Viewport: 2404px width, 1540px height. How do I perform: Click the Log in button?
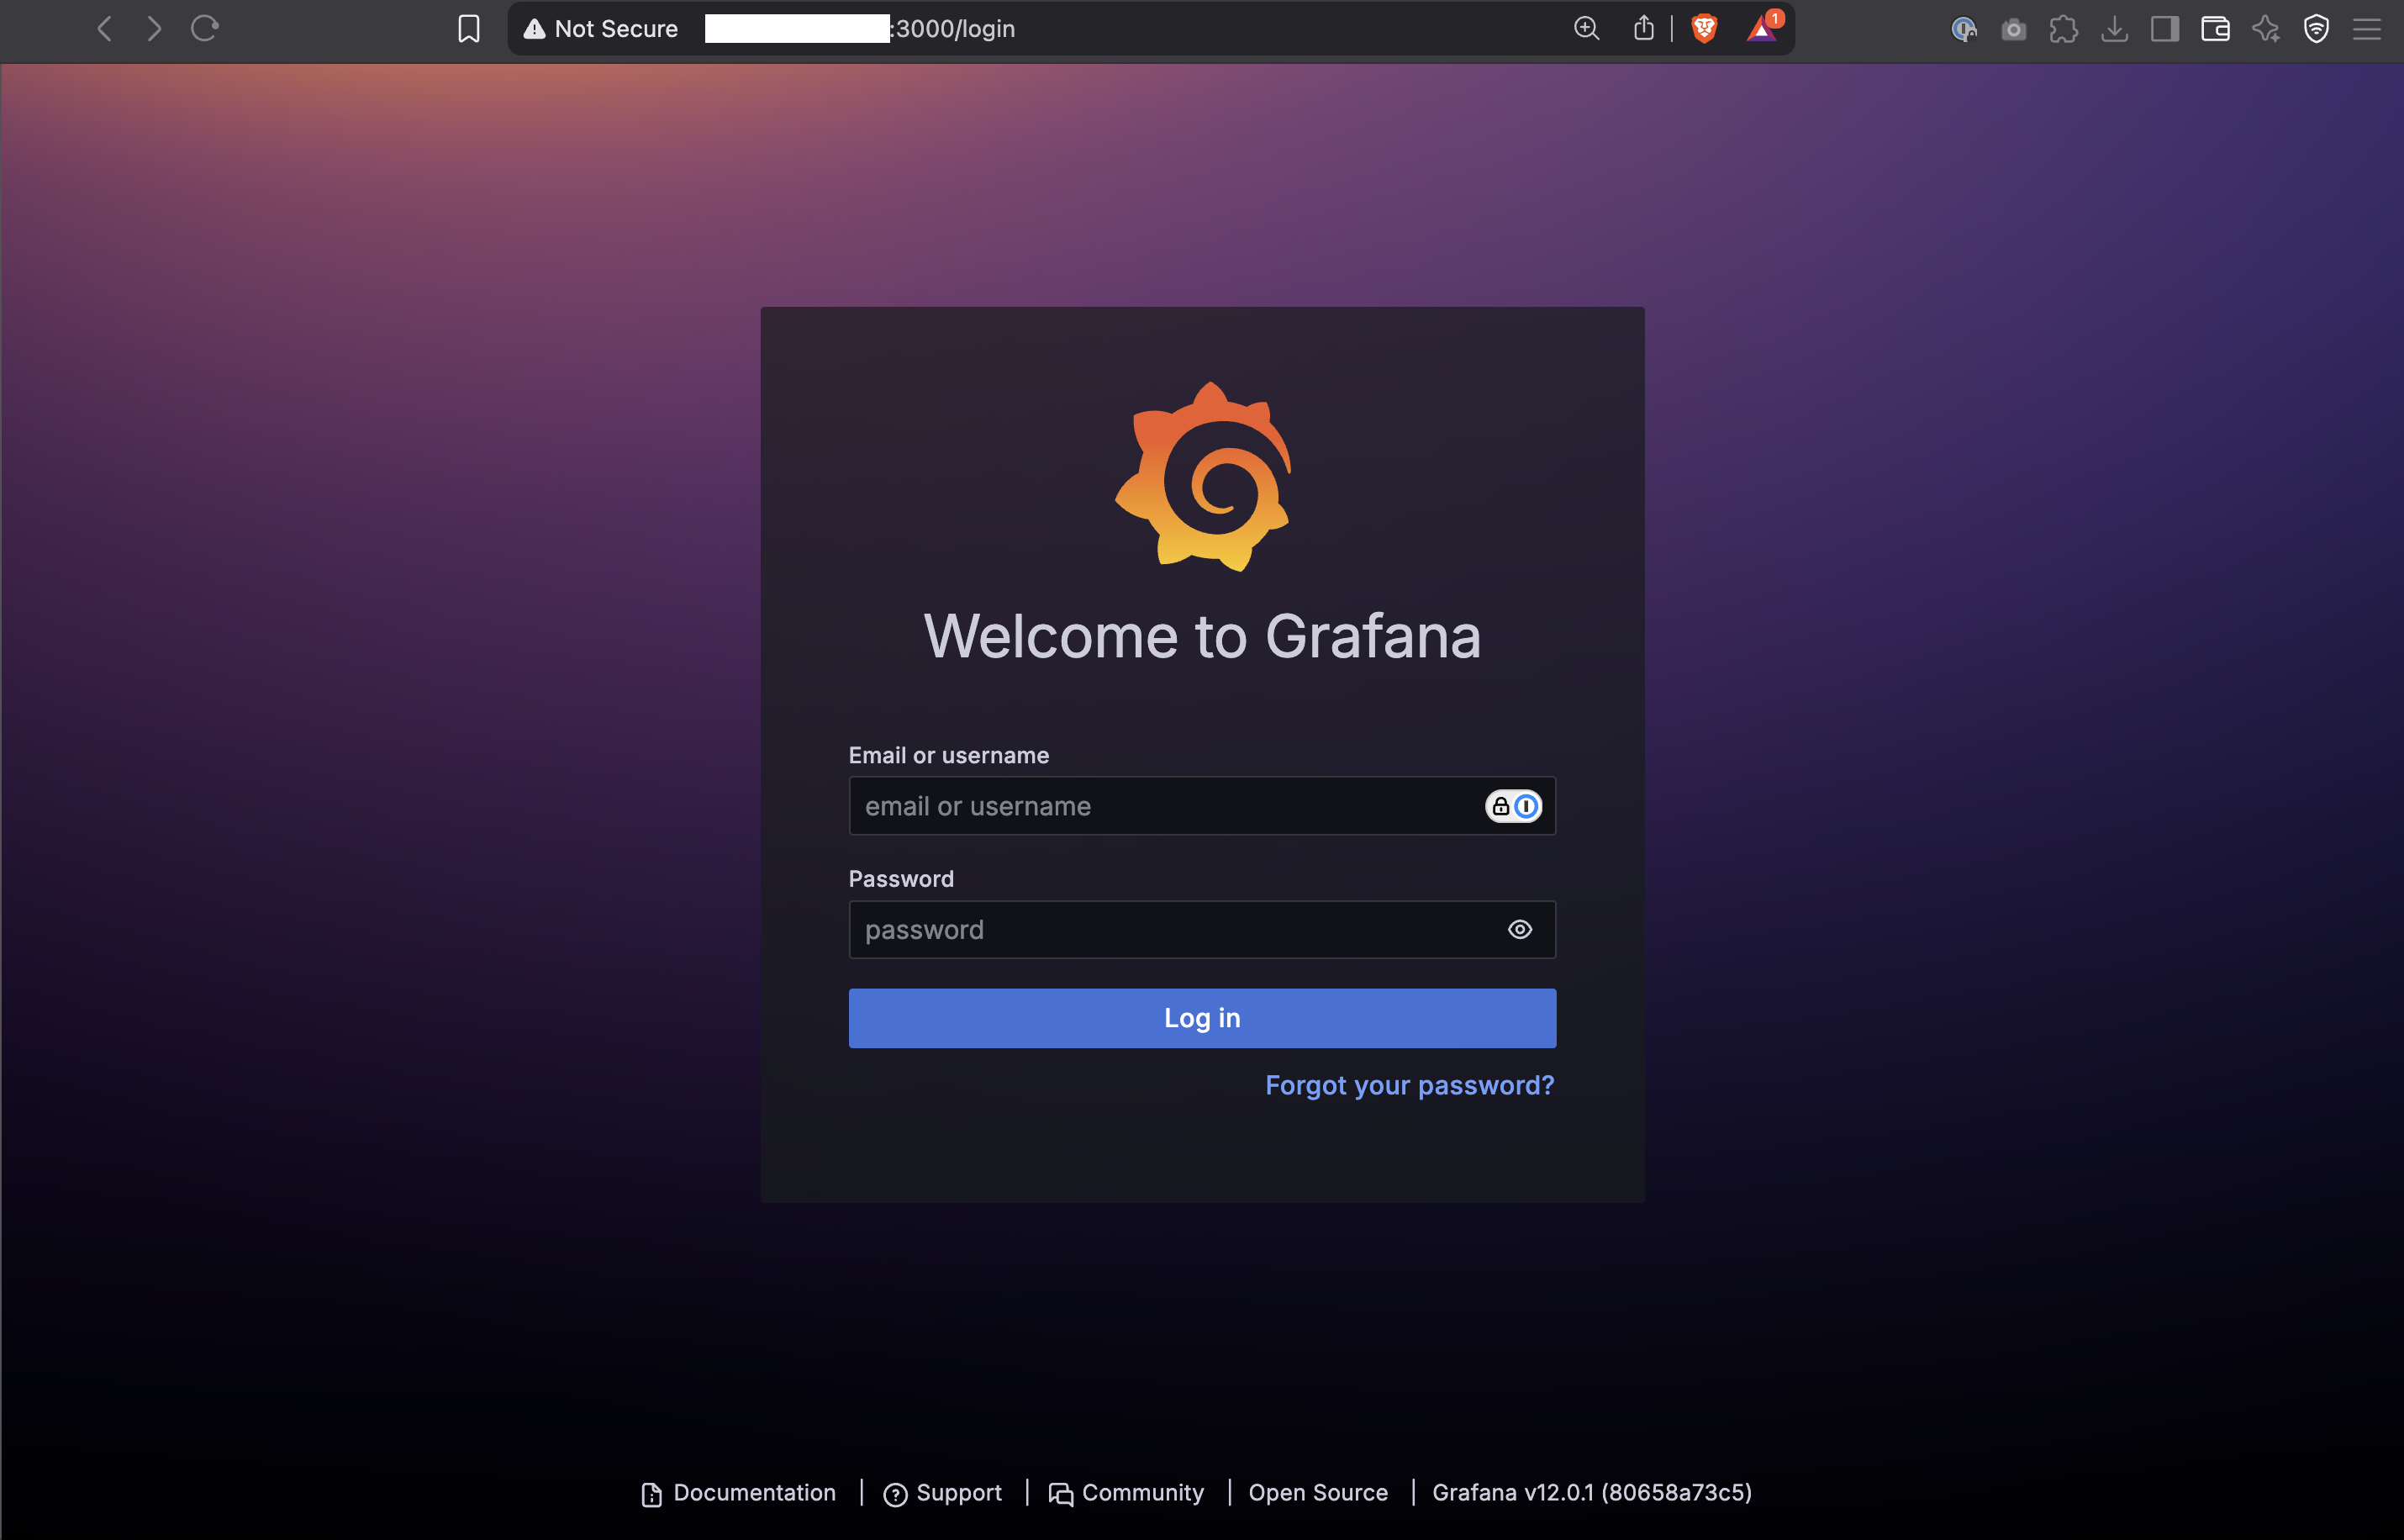click(x=1202, y=1018)
